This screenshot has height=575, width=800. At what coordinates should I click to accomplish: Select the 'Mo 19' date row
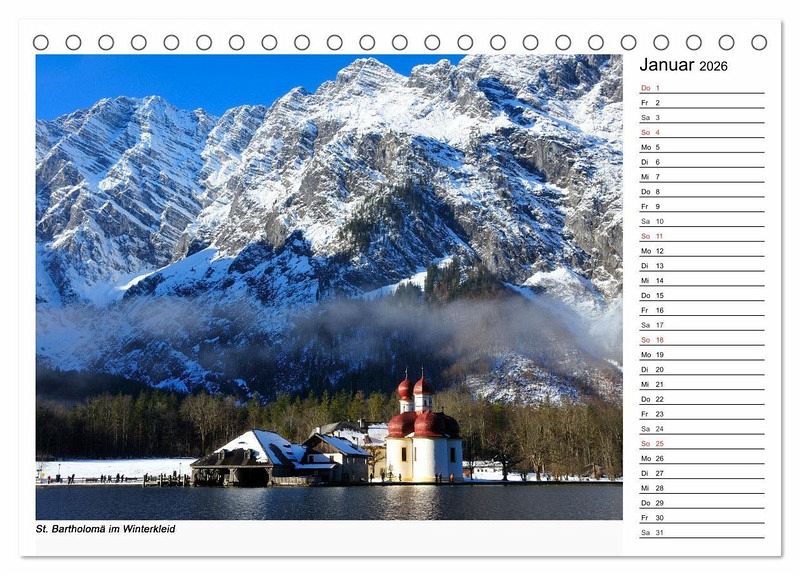pyautogui.click(x=702, y=354)
